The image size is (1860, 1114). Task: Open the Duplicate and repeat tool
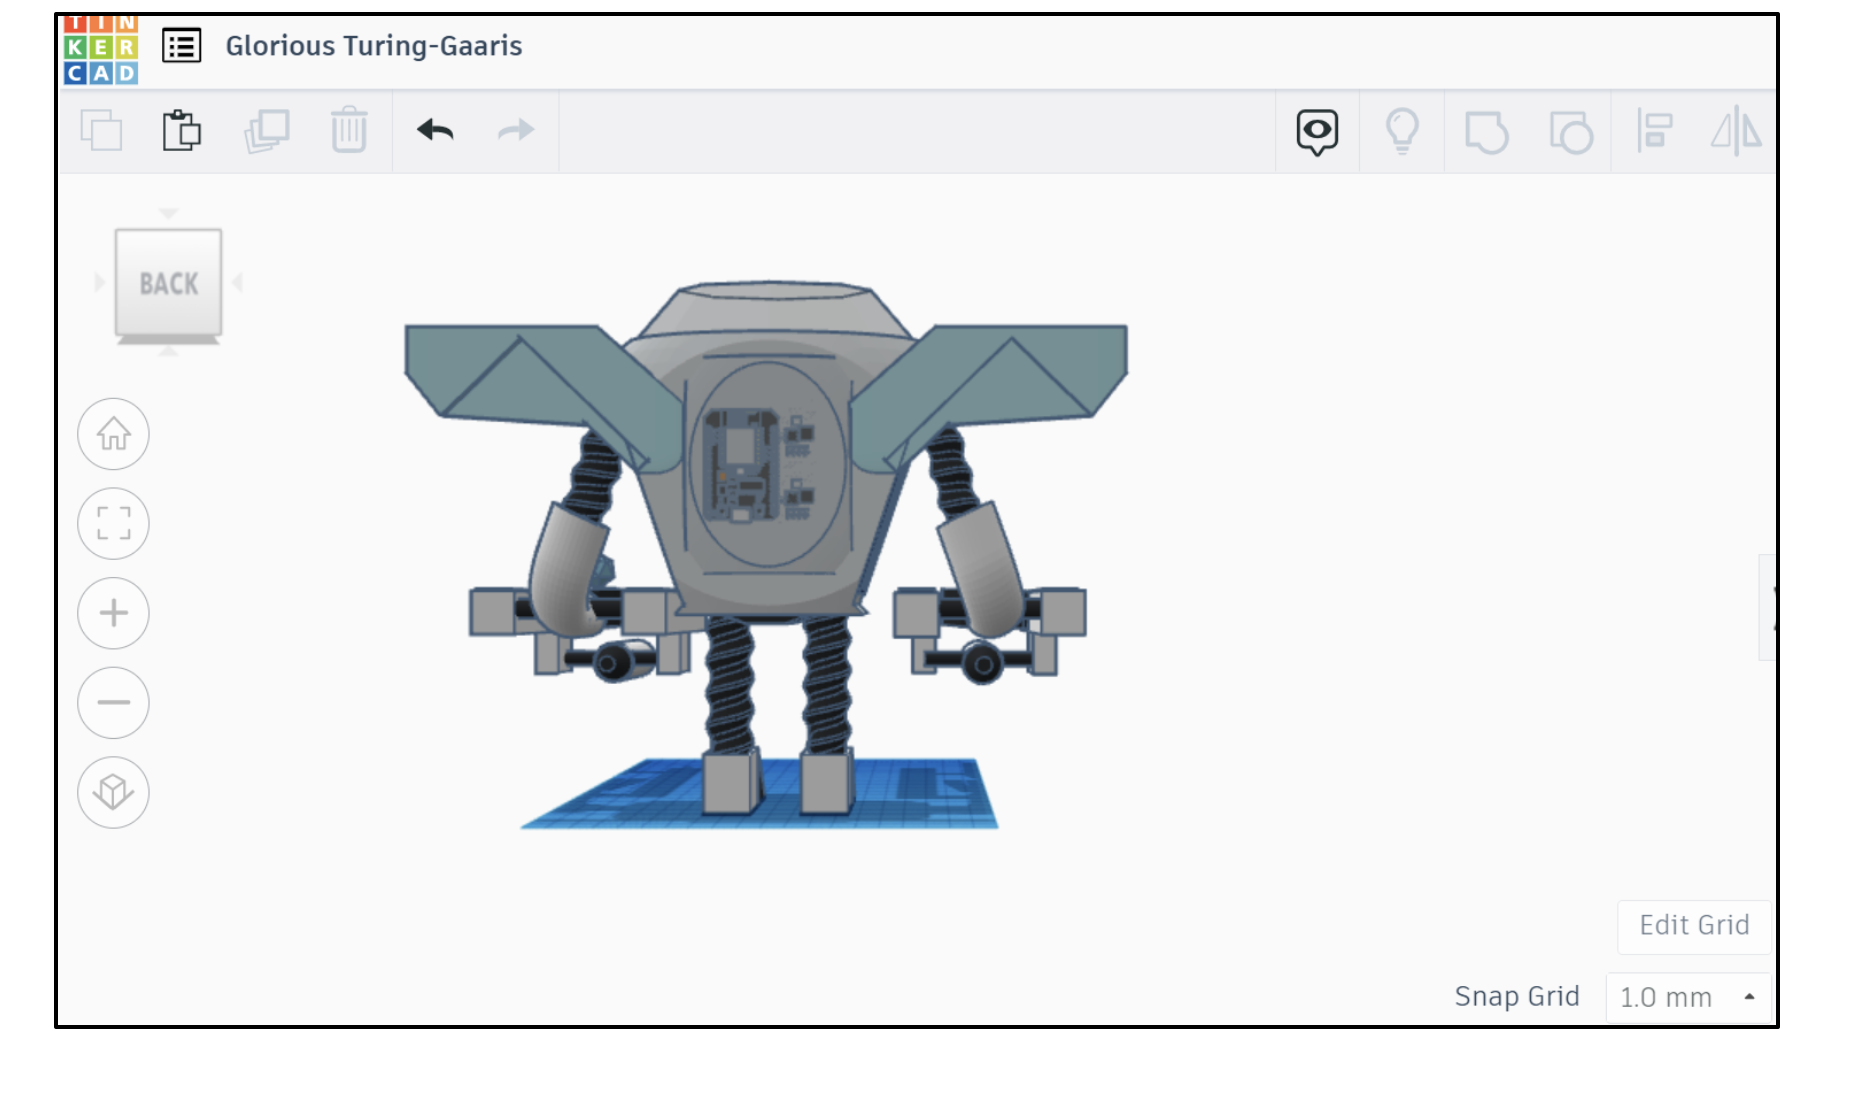click(x=265, y=131)
